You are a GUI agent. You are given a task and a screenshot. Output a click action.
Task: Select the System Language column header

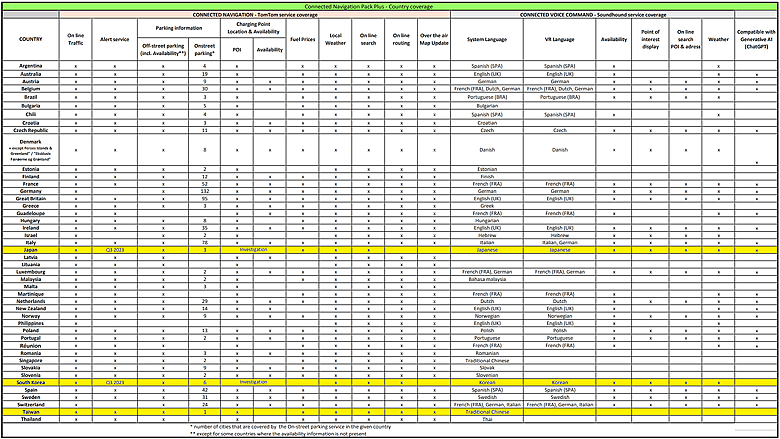(x=487, y=39)
